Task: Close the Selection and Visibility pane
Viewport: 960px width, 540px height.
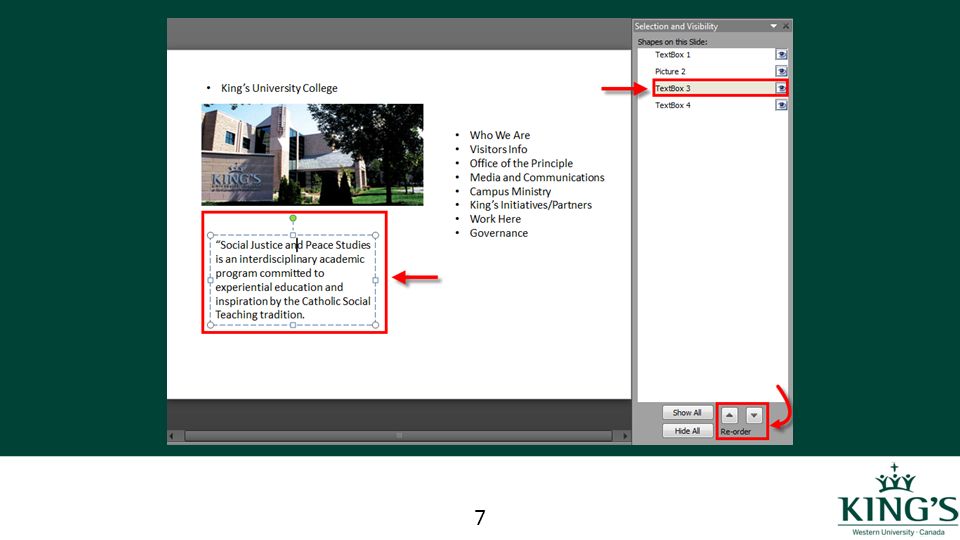Action: [786, 26]
